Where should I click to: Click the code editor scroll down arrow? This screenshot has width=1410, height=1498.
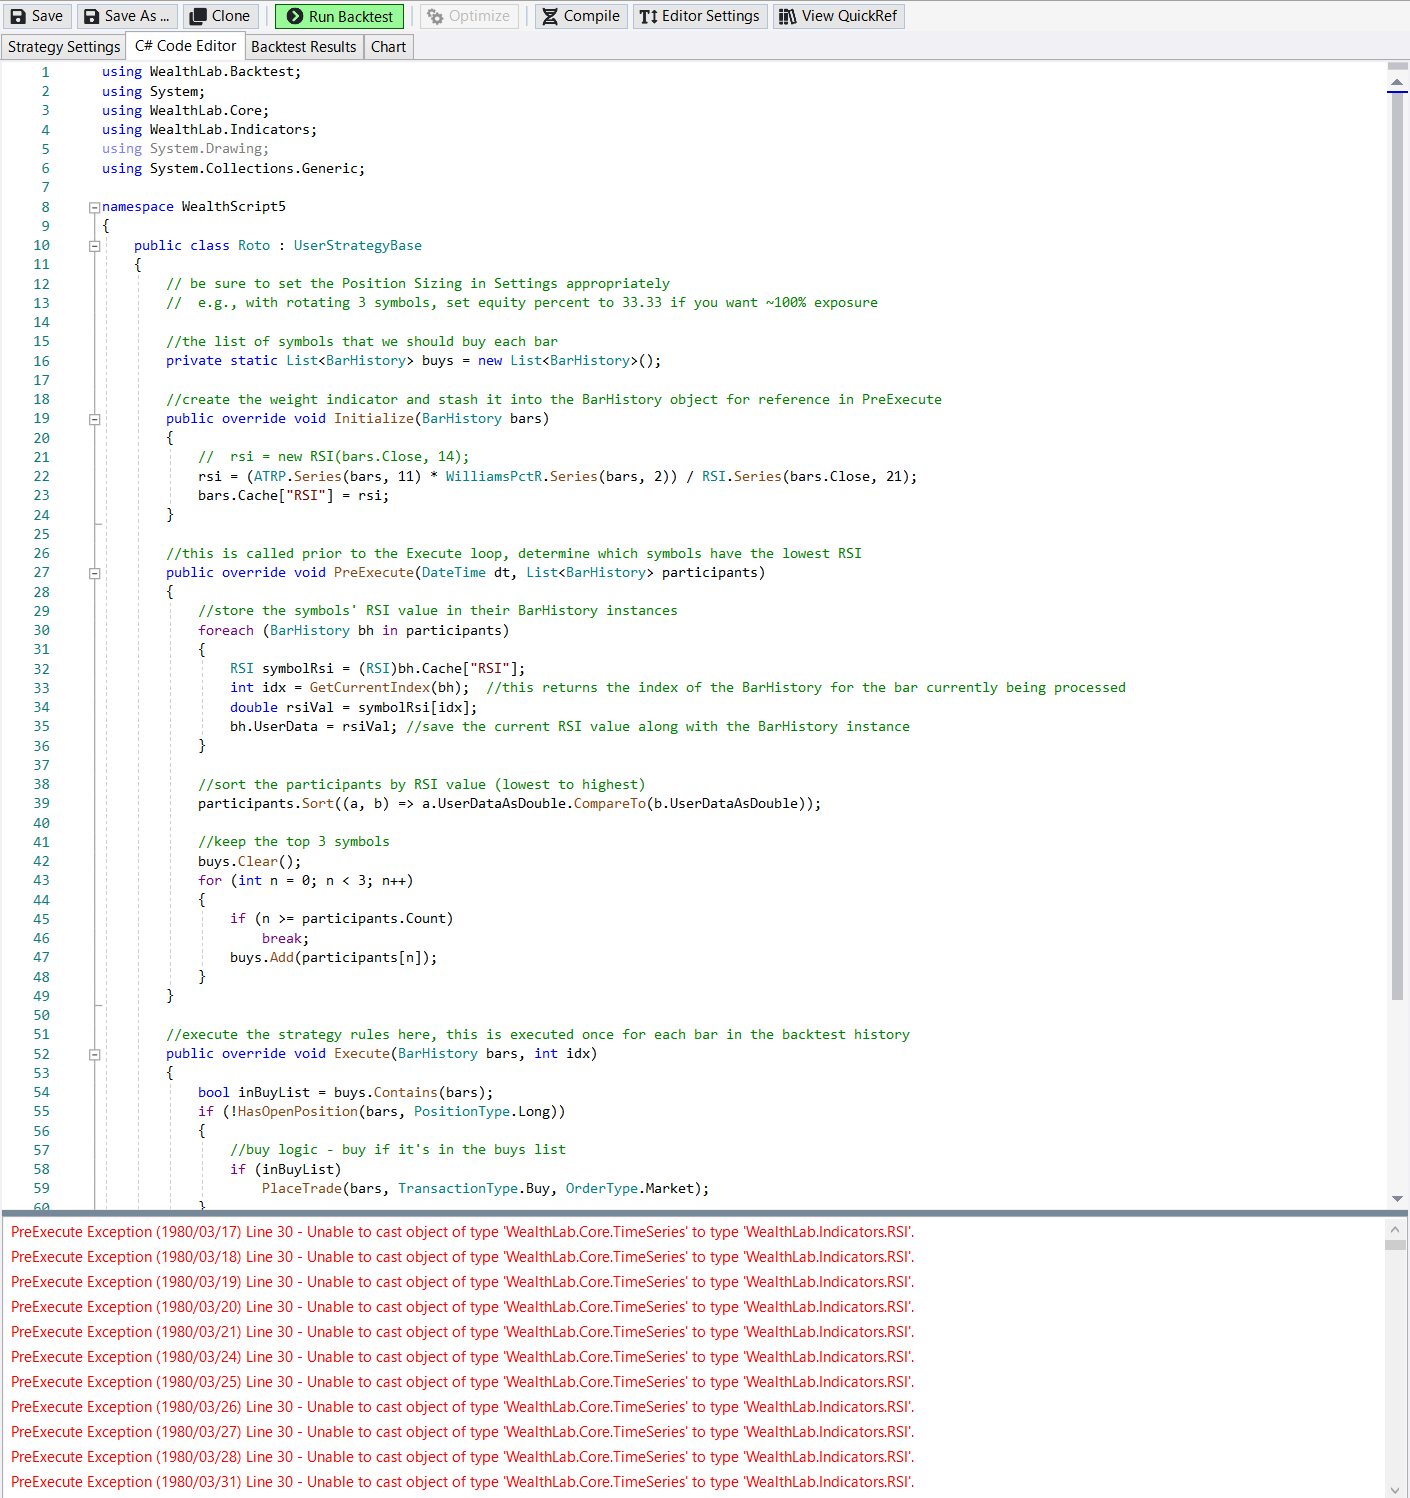(x=1397, y=1198)
